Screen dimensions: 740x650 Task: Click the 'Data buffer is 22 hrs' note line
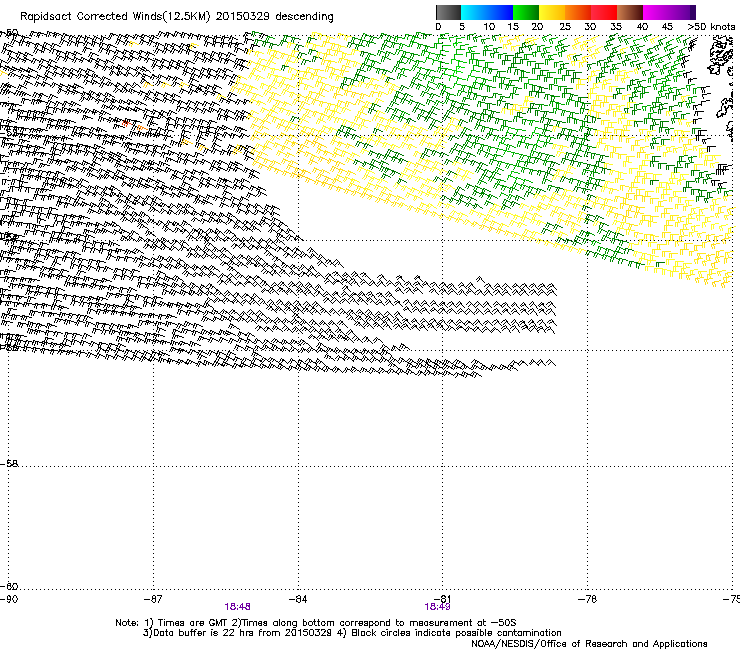click(352, 633)
